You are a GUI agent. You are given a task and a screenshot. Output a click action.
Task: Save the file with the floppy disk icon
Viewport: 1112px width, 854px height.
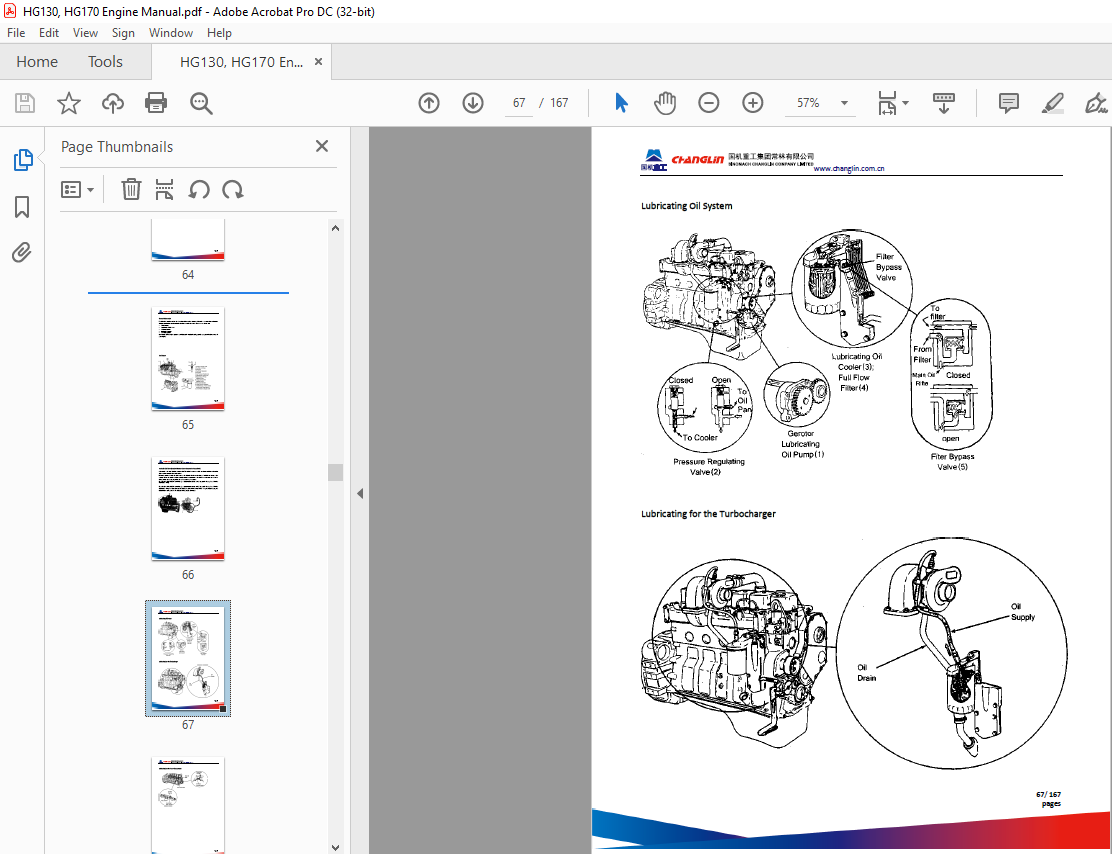pyautogui.click(x=25, y=103)
